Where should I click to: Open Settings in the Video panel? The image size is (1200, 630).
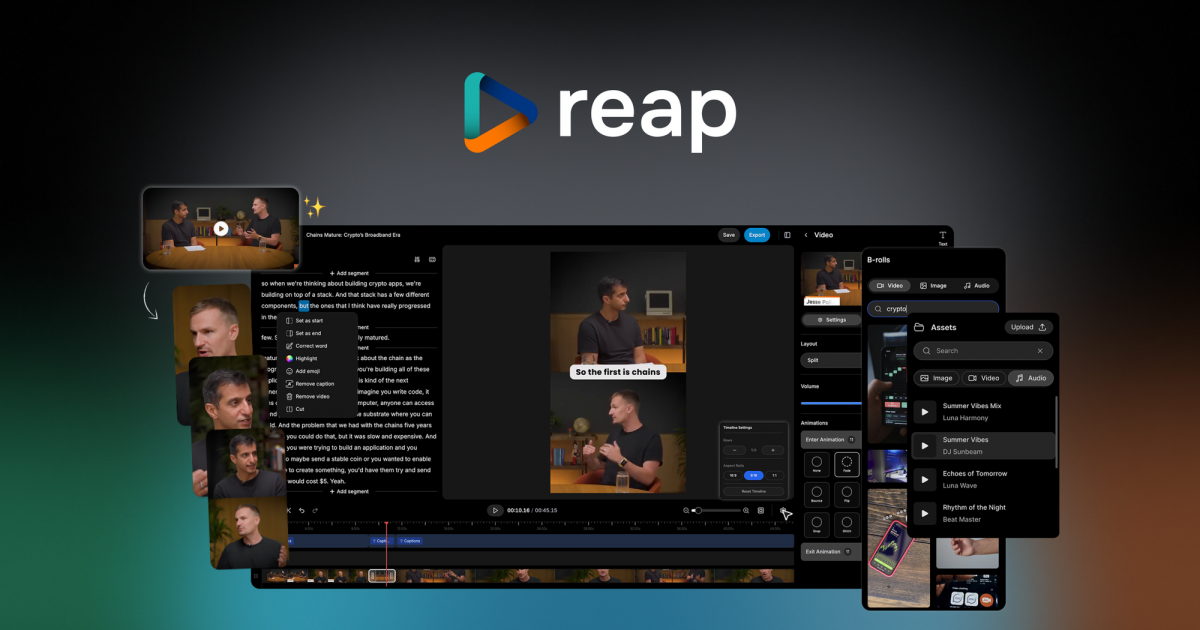click(x=831, y=320)
